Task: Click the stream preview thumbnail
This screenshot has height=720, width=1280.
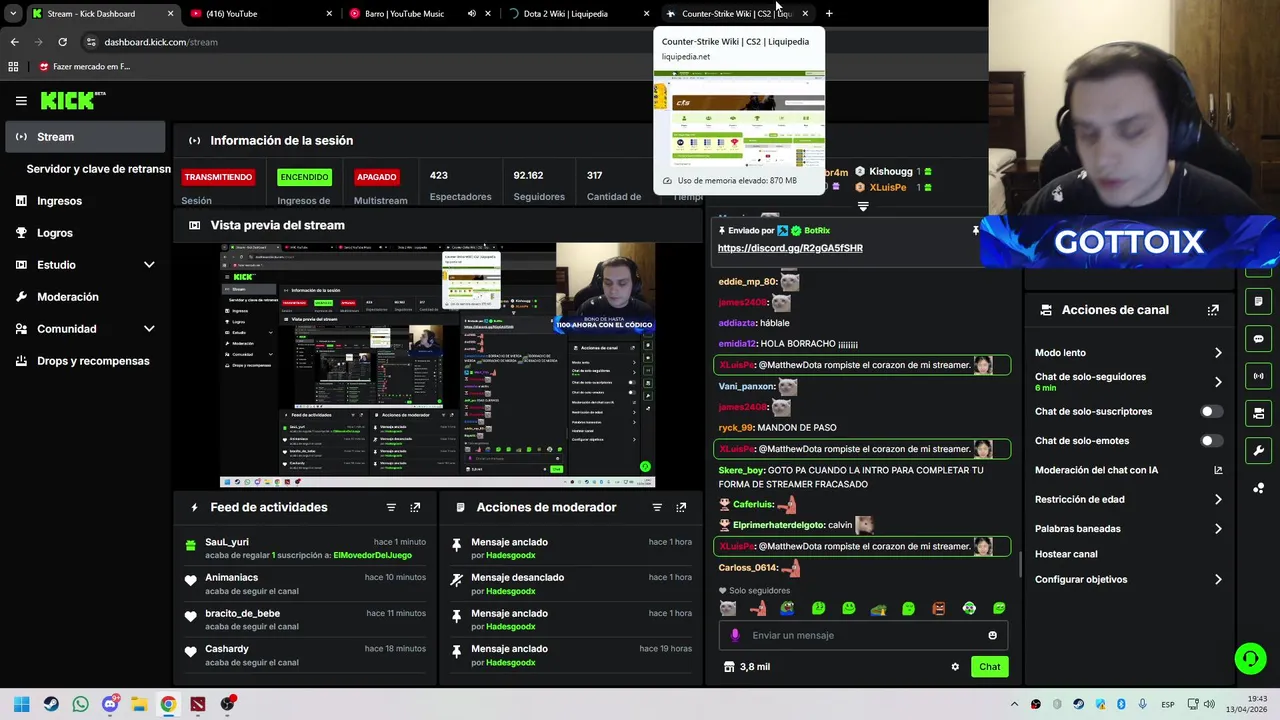Action: 437,365
